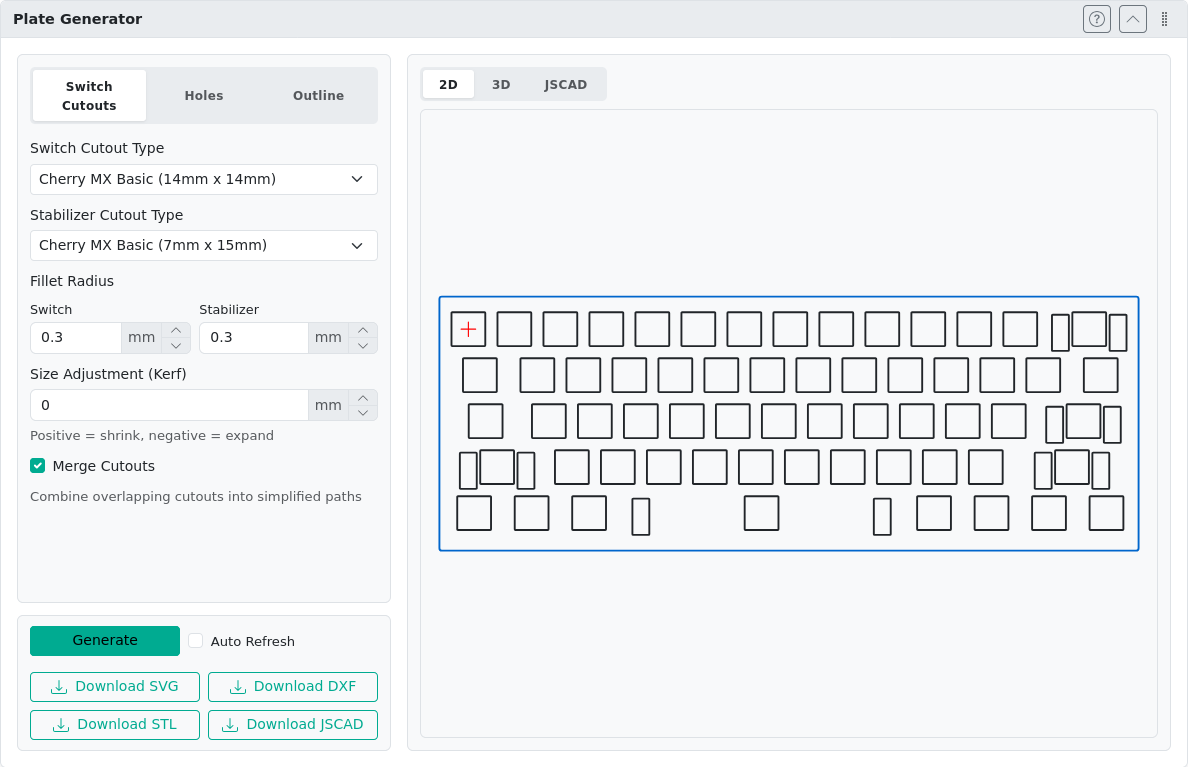
Task: Open the Switch Cutout Type dropdown
Action: click(204, 179)
